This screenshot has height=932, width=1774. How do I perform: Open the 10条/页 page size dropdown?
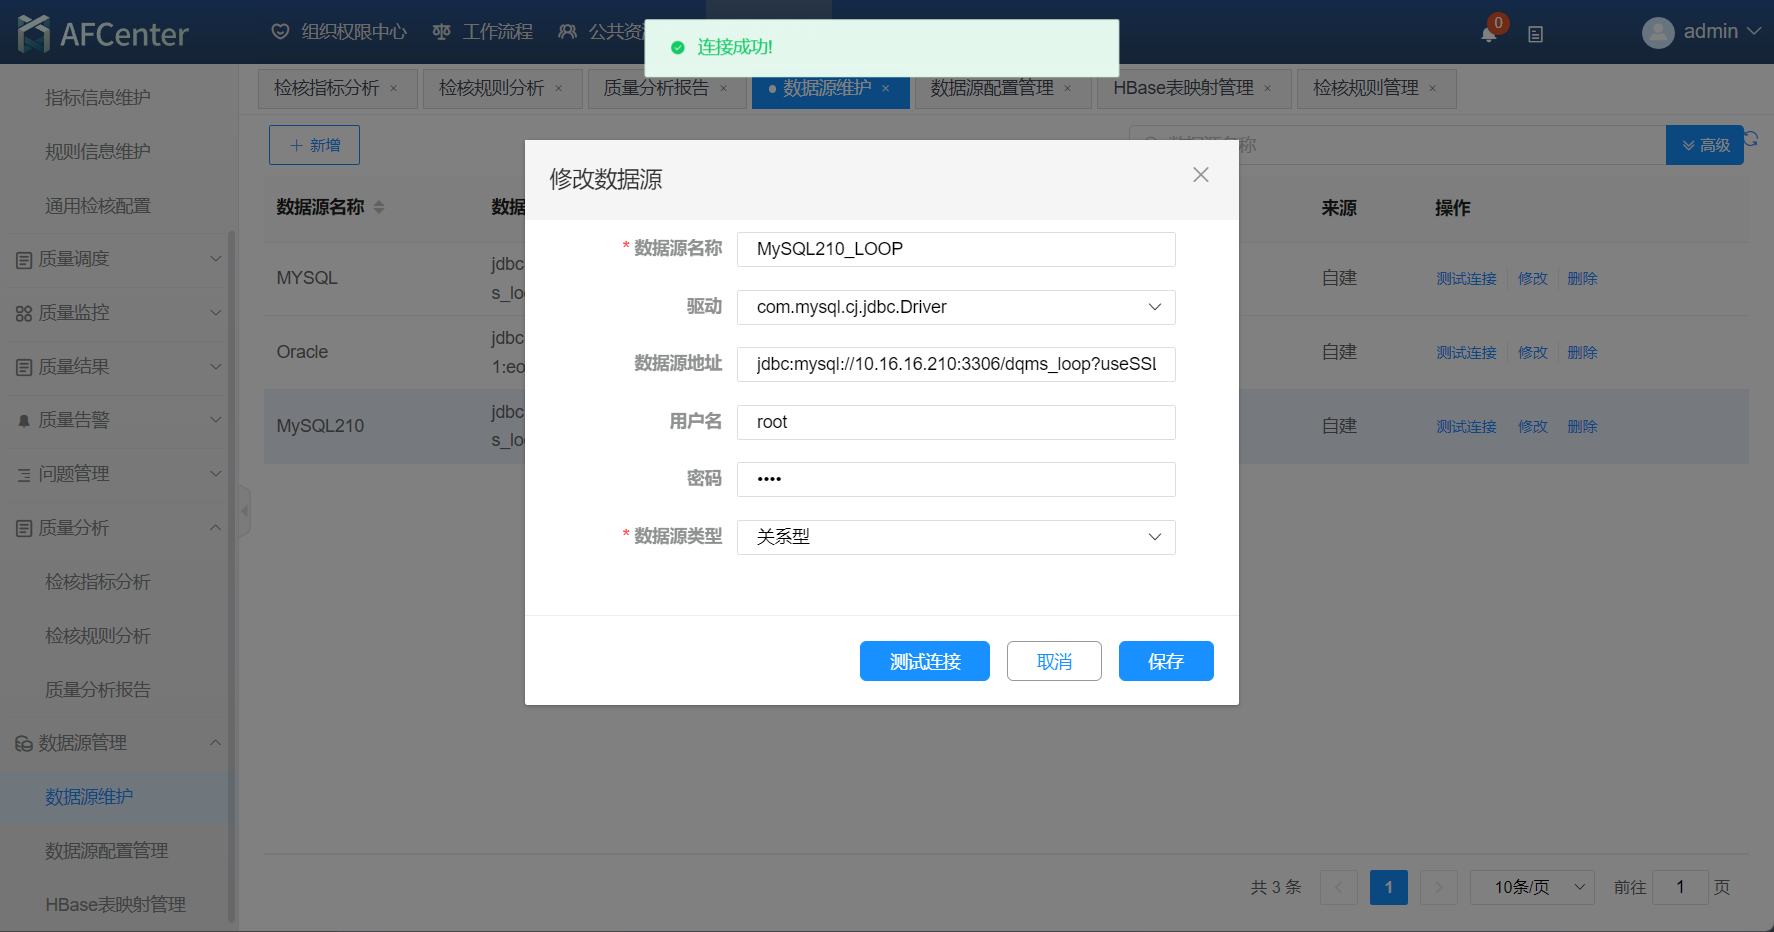coord(1531,887)
